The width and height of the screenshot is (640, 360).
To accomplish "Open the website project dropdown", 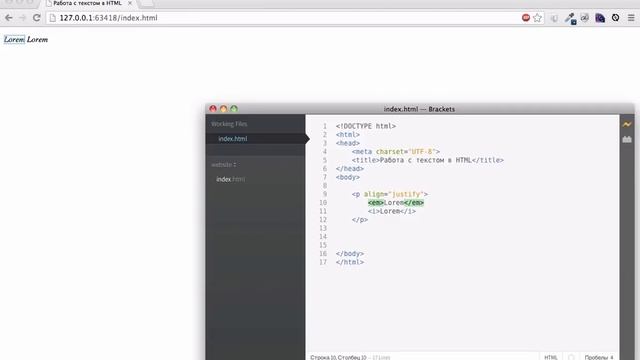I will tap(224, 165).
